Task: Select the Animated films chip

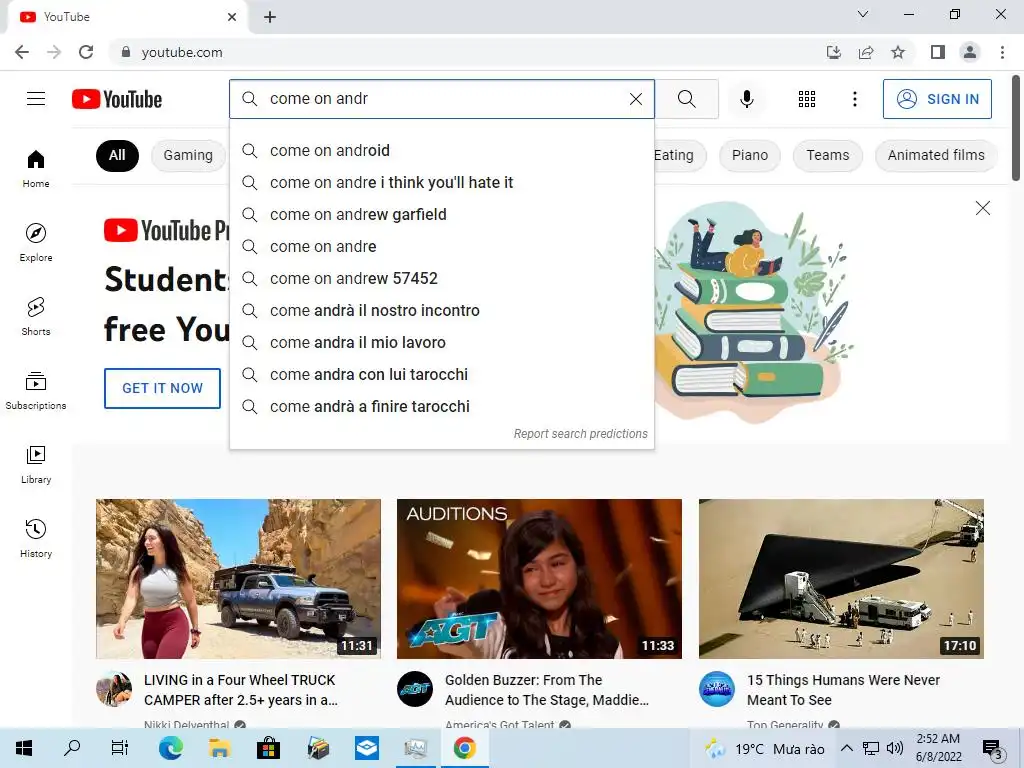Action: [x=936, y=155]
